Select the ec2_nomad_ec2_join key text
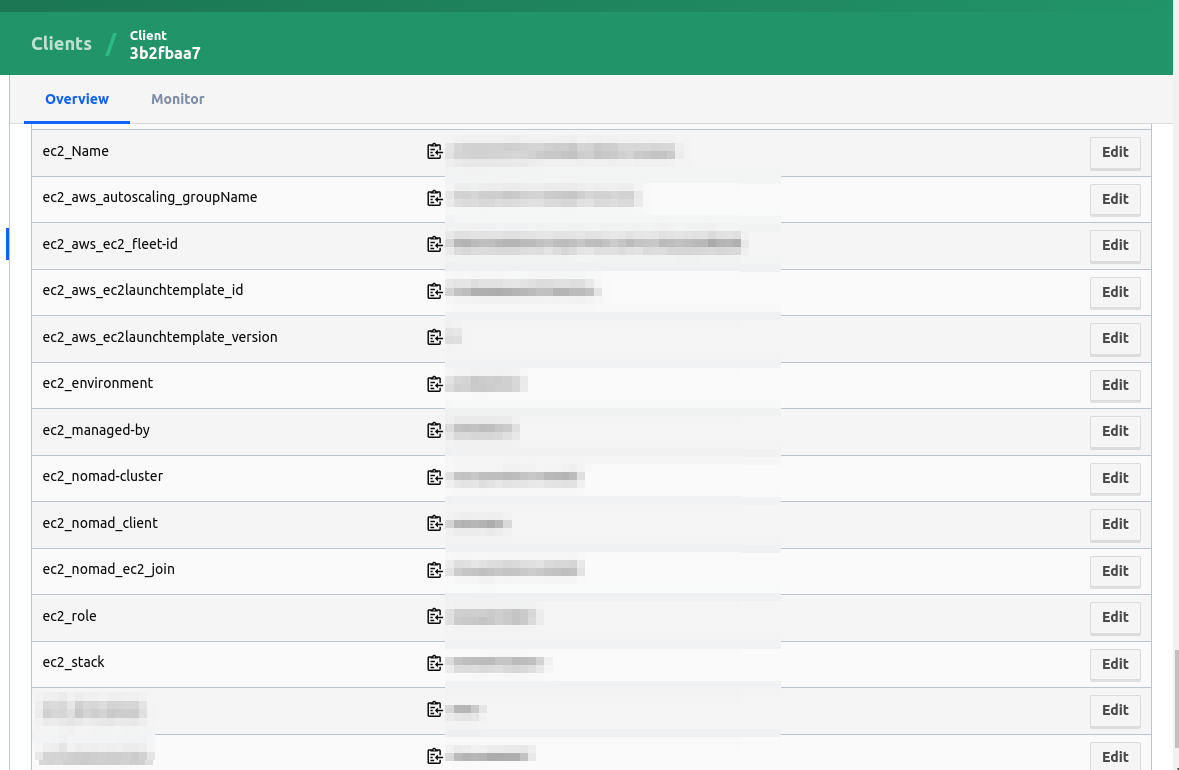 pos(108,570)
